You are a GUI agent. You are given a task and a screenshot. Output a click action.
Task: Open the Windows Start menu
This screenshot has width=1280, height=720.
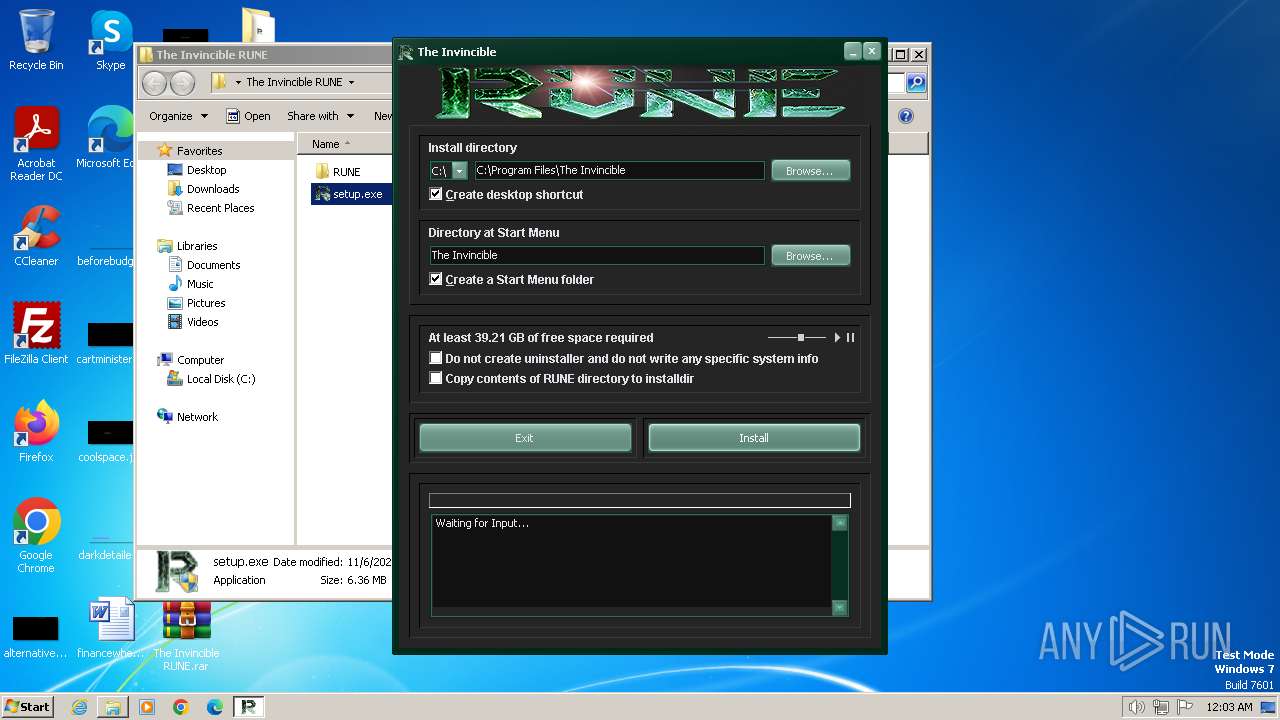coord(27,706)
